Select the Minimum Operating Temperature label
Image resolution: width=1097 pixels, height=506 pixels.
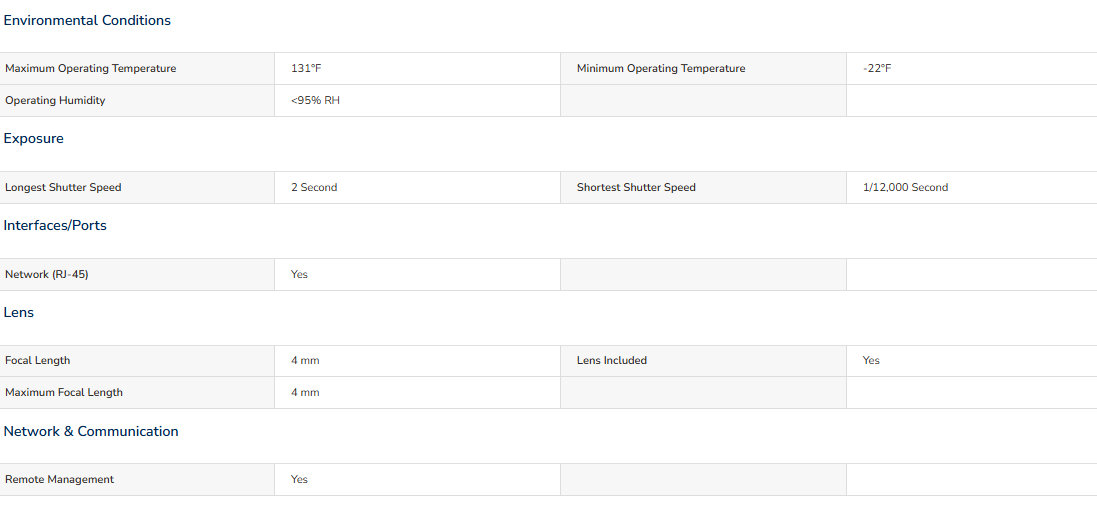coord(660,69)
